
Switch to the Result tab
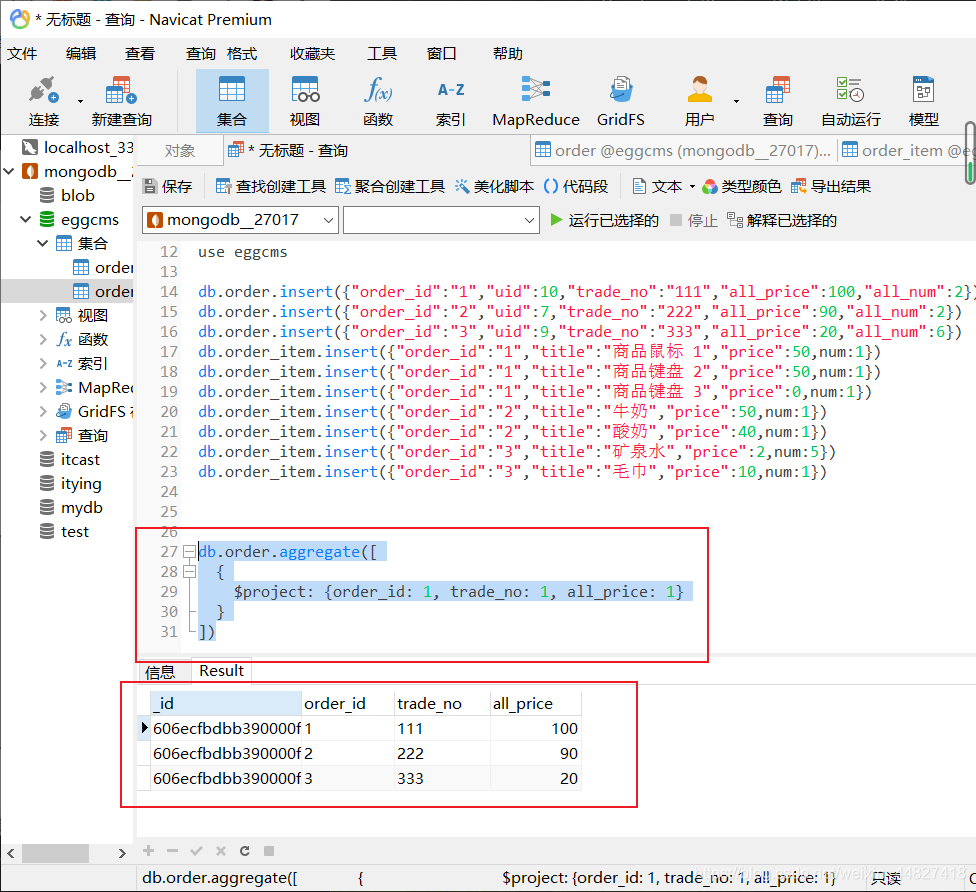[221, 671]
